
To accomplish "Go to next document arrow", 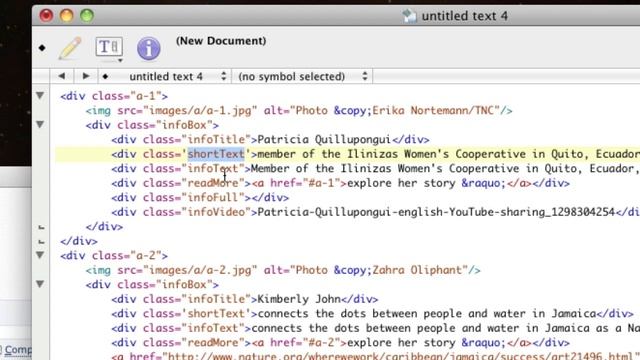I will coord(86,76).
